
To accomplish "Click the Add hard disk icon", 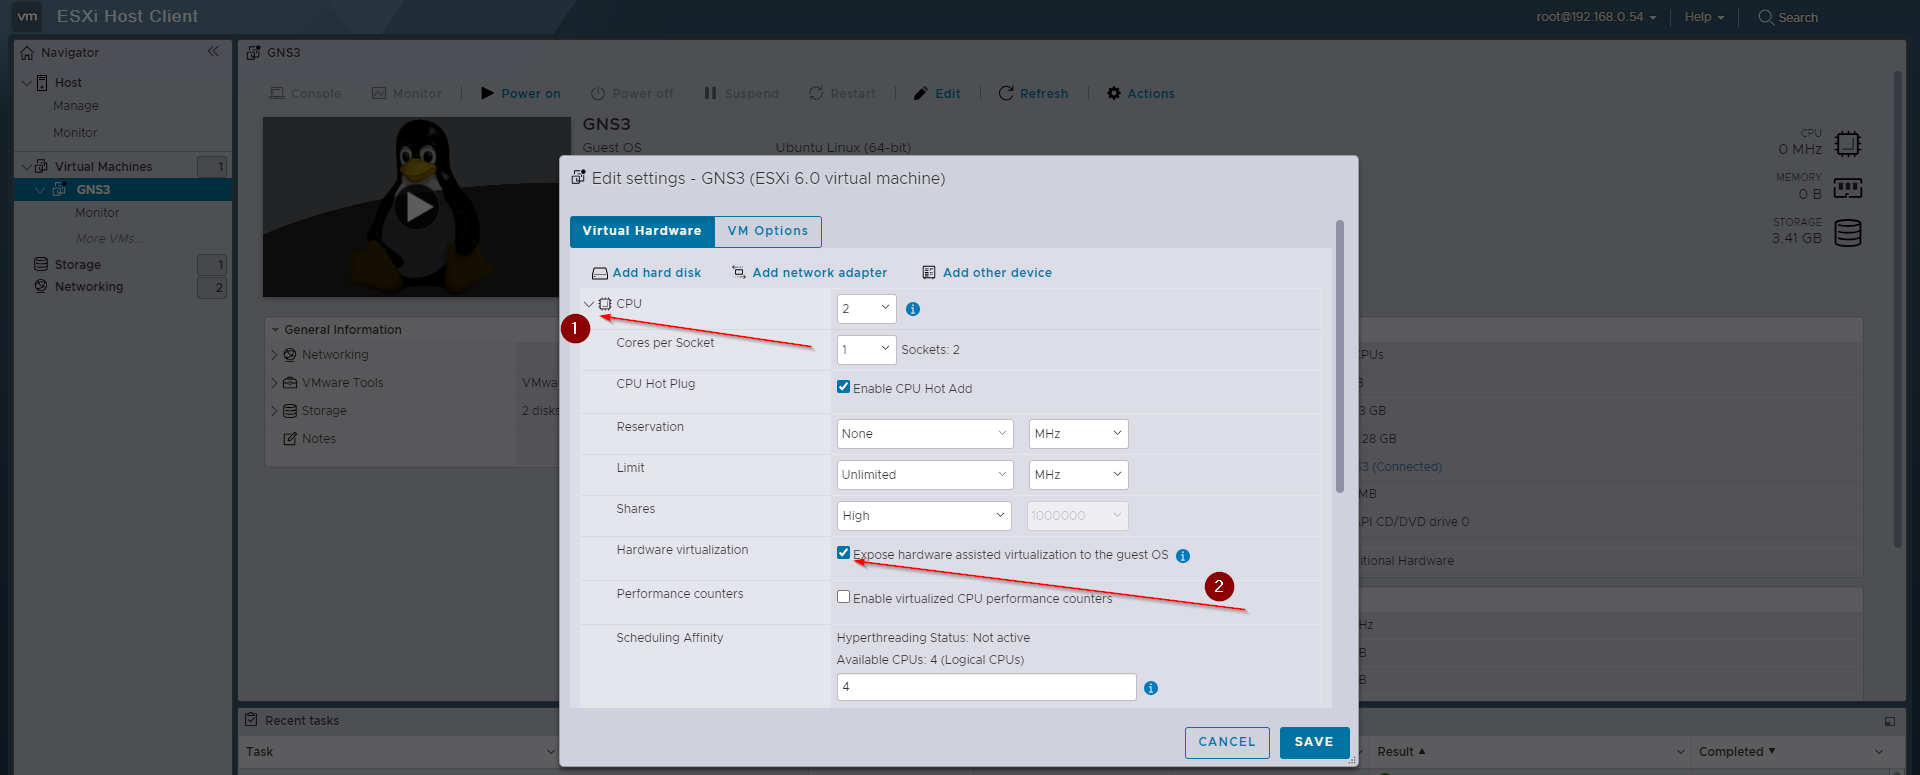I will pos(599,273).
